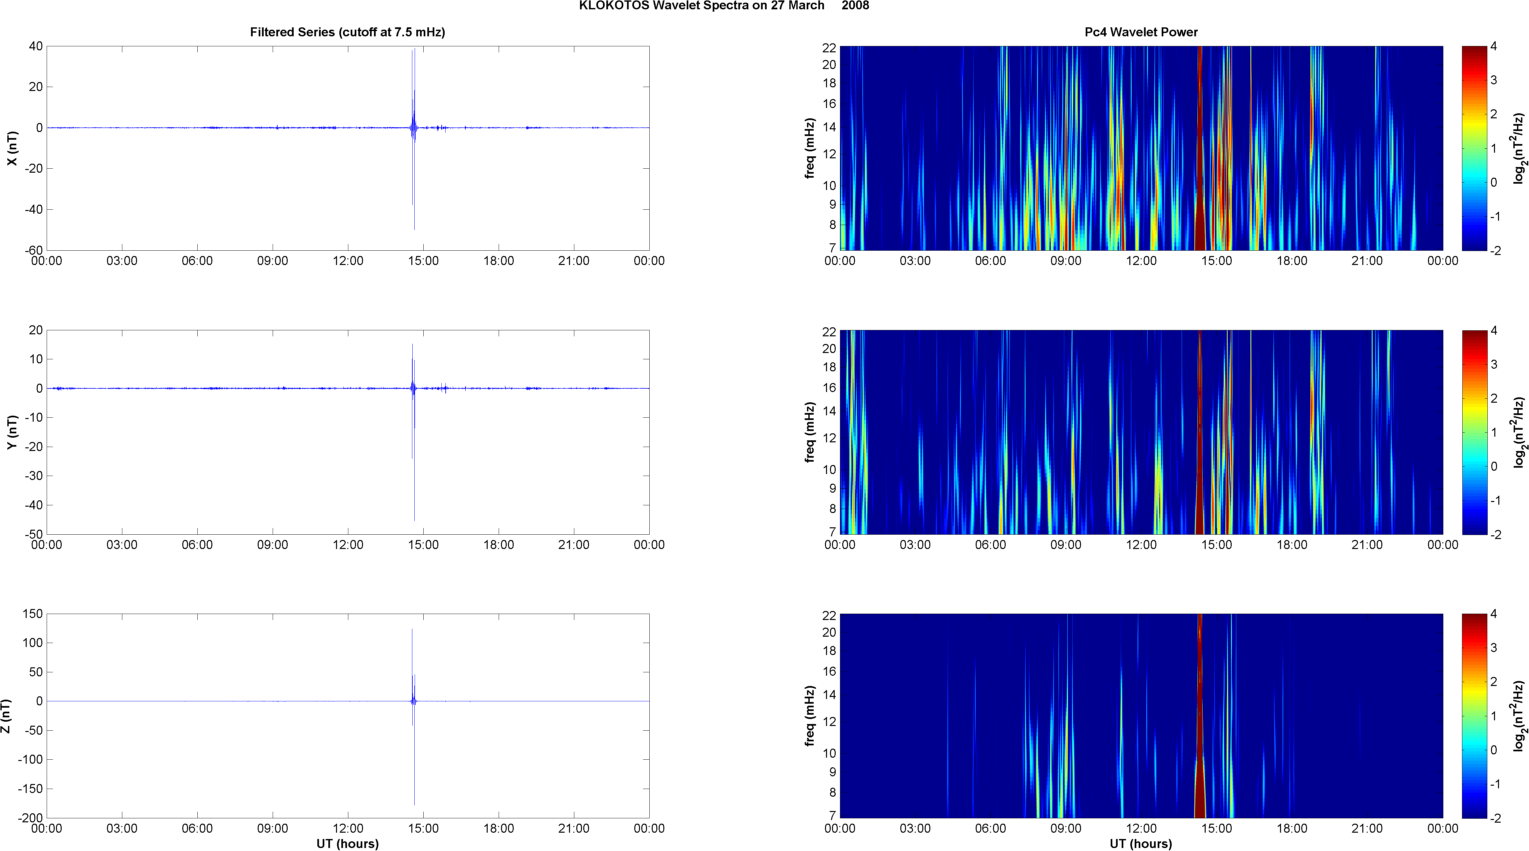Viewport: 1529px width, 851px height.
Task: Click the log2(nT²/Hz) label beside the bottom colorbar
Action: [1519, 716]
